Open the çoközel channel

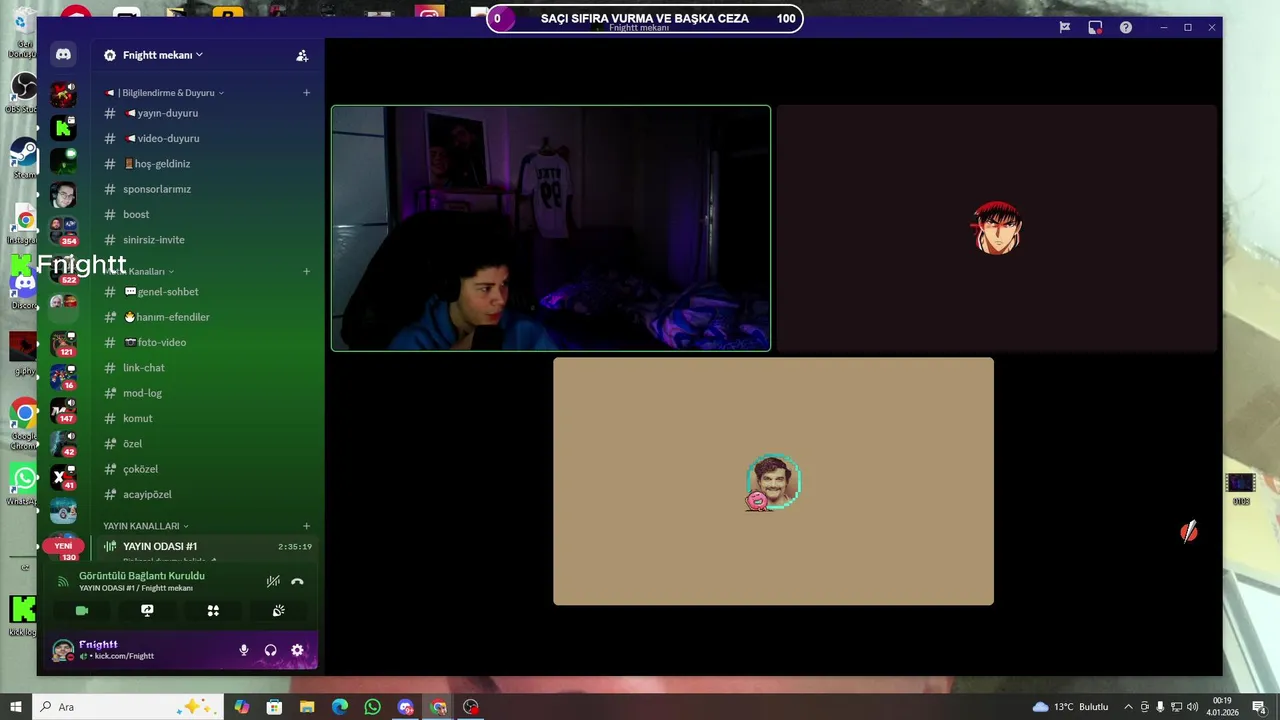click(x=207, y=469)
